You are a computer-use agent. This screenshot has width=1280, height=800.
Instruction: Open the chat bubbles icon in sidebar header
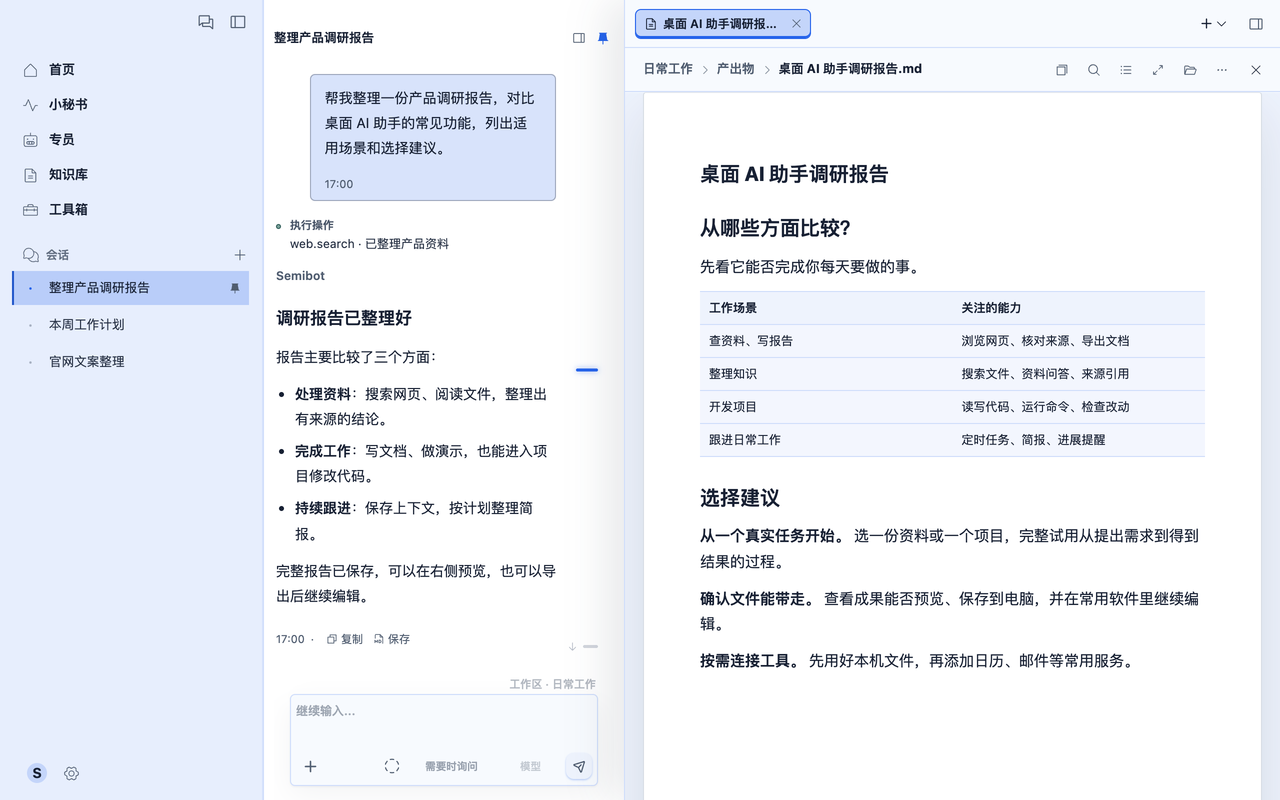click(x=206, y=22)
